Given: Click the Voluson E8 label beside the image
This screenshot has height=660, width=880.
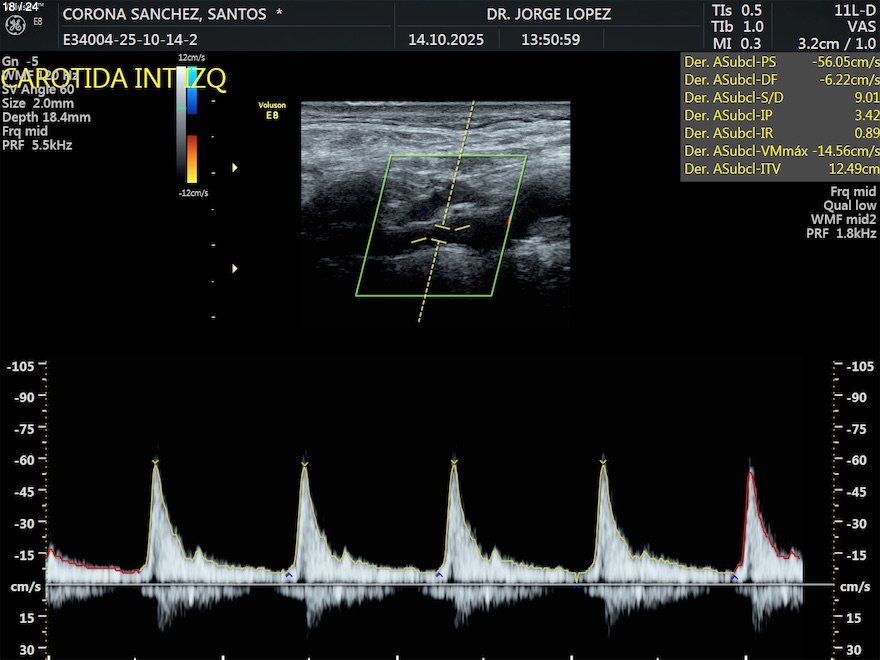Looking at the screenshot, I should (x=272, y=112).
